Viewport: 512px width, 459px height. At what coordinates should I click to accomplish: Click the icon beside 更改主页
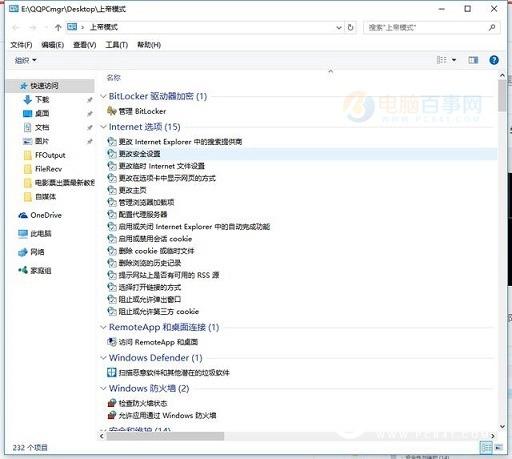click(x=111, y=190)
